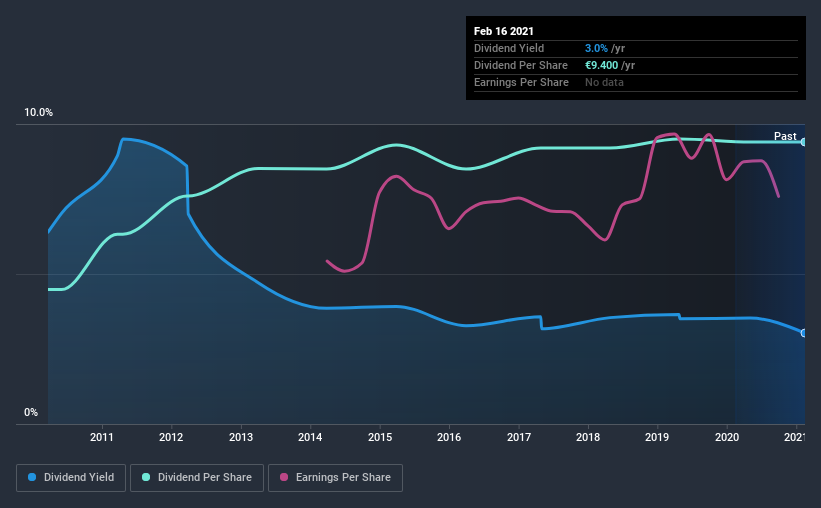Toggle the Dividend Per Share legend button
821x508 pixels.
tap(197, 478)
